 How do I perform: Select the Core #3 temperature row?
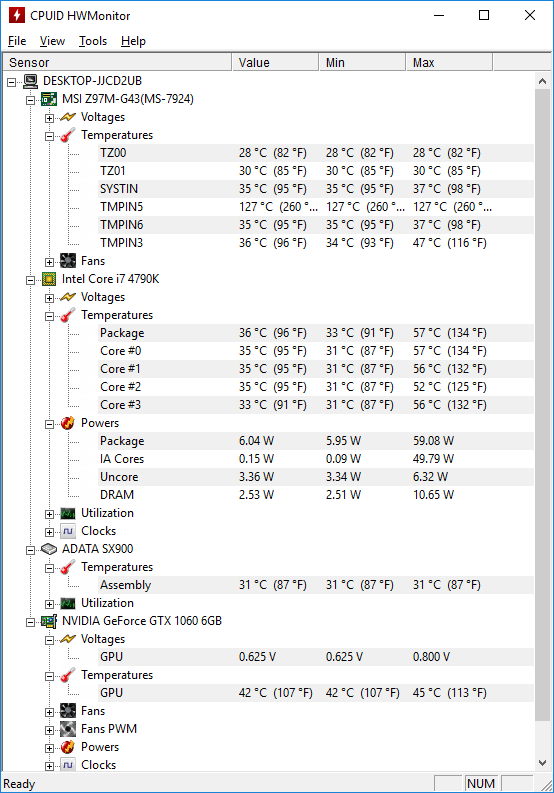[316, 405]
